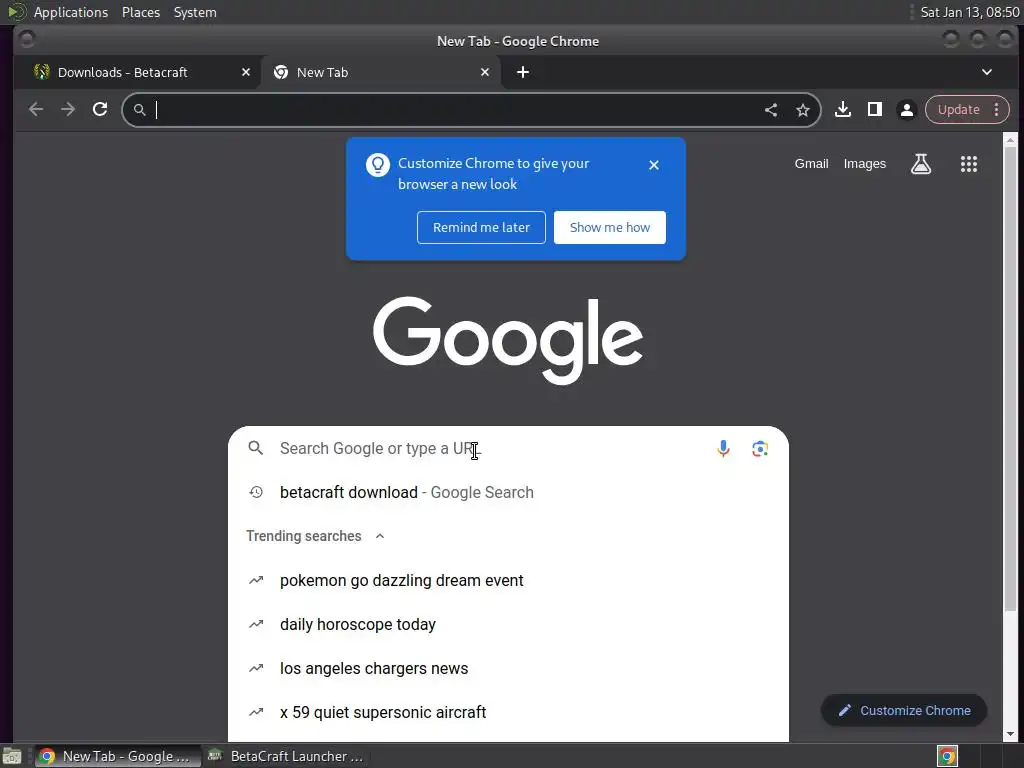The image size is (1024, 768).
Task: Open the tab search dropdown arrow
Action: coord(987,72)
